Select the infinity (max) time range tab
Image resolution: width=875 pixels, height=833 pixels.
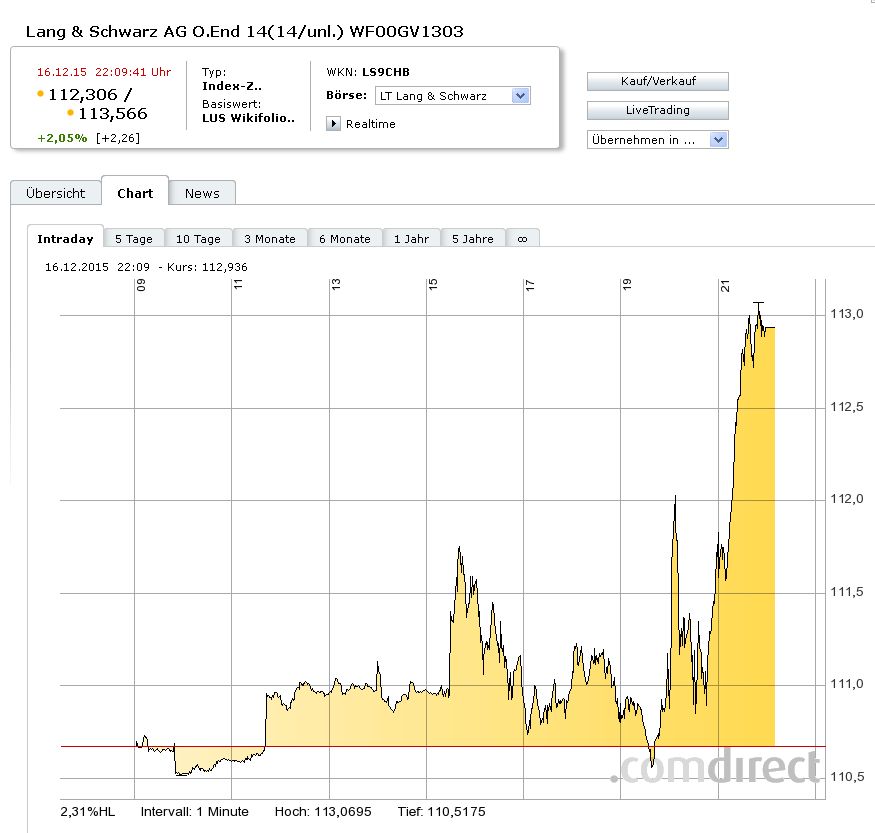click(522, 239)
